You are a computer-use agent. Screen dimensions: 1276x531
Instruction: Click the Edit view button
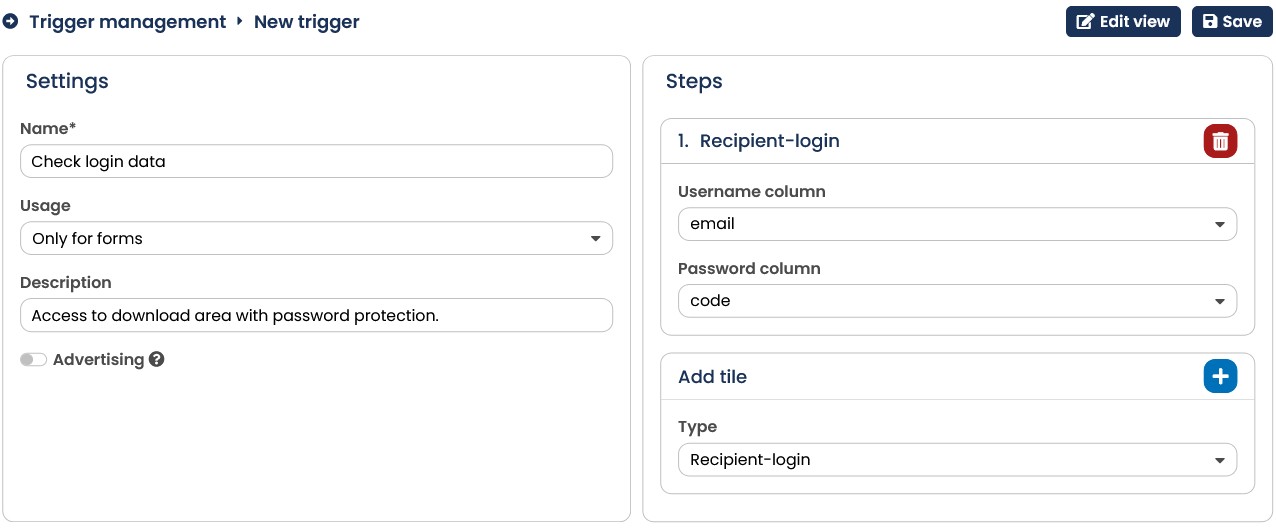(1123, 21)
